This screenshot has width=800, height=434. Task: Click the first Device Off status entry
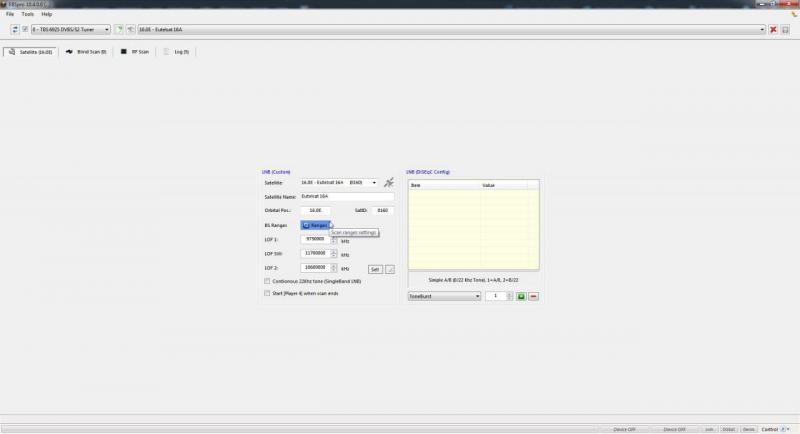coord(624,430)
